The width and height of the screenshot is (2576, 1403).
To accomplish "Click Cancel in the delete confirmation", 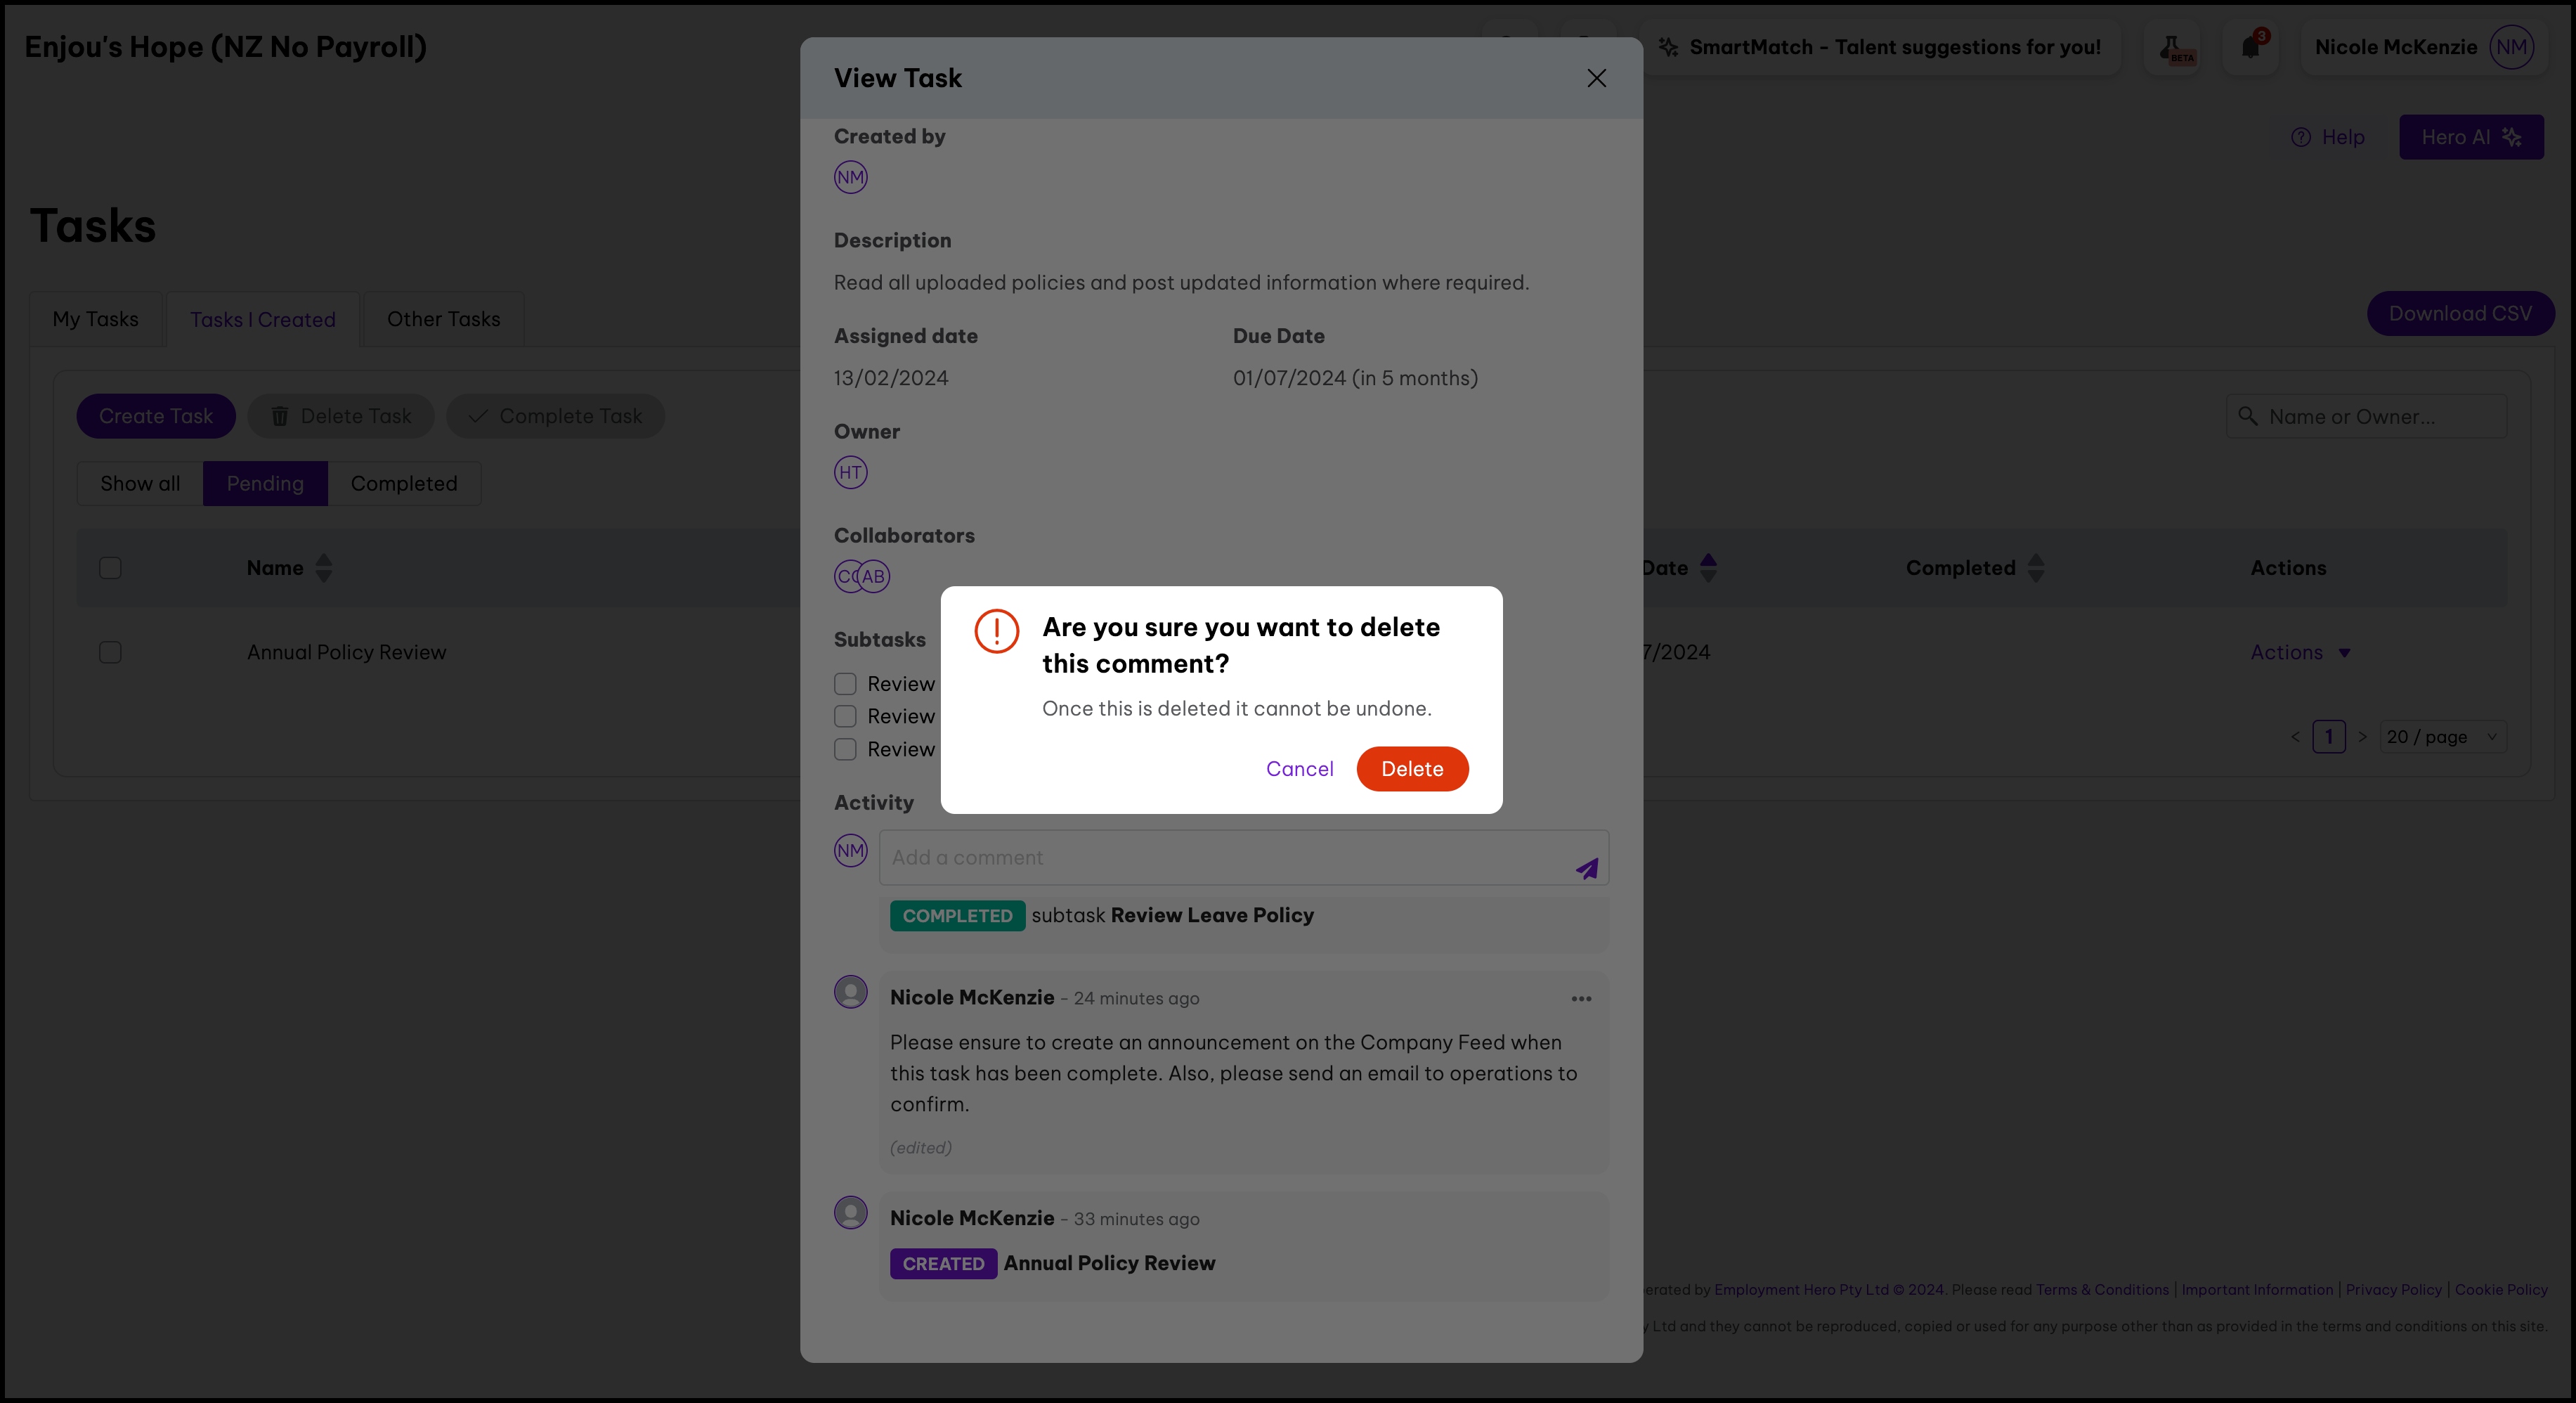I will [x=1299, y=769].
